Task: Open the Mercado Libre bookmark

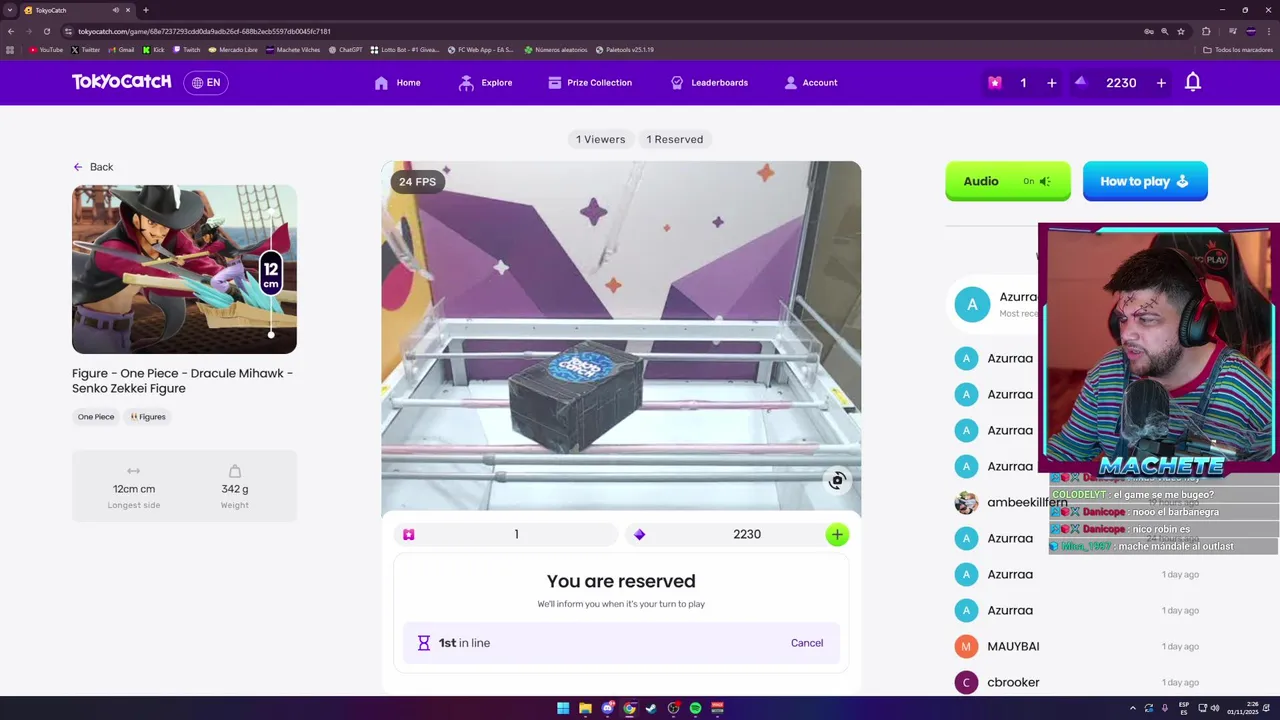Action: click(x=233, y=50)
